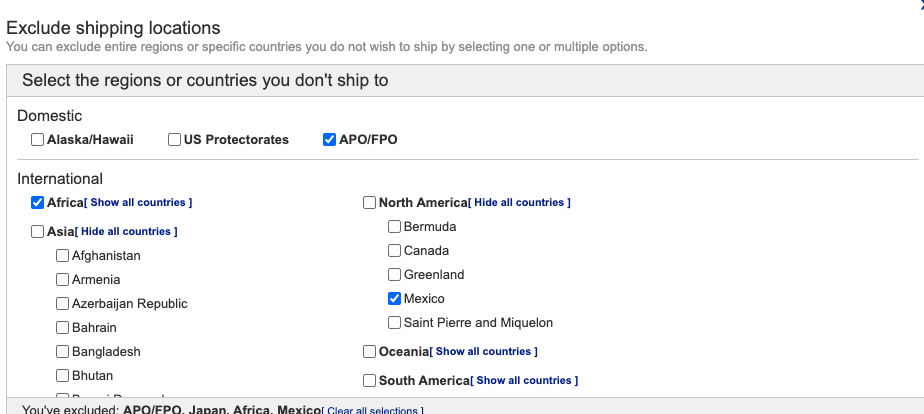Collapse the North America country list
924x414 pixels.
click(x=521, y=203)
